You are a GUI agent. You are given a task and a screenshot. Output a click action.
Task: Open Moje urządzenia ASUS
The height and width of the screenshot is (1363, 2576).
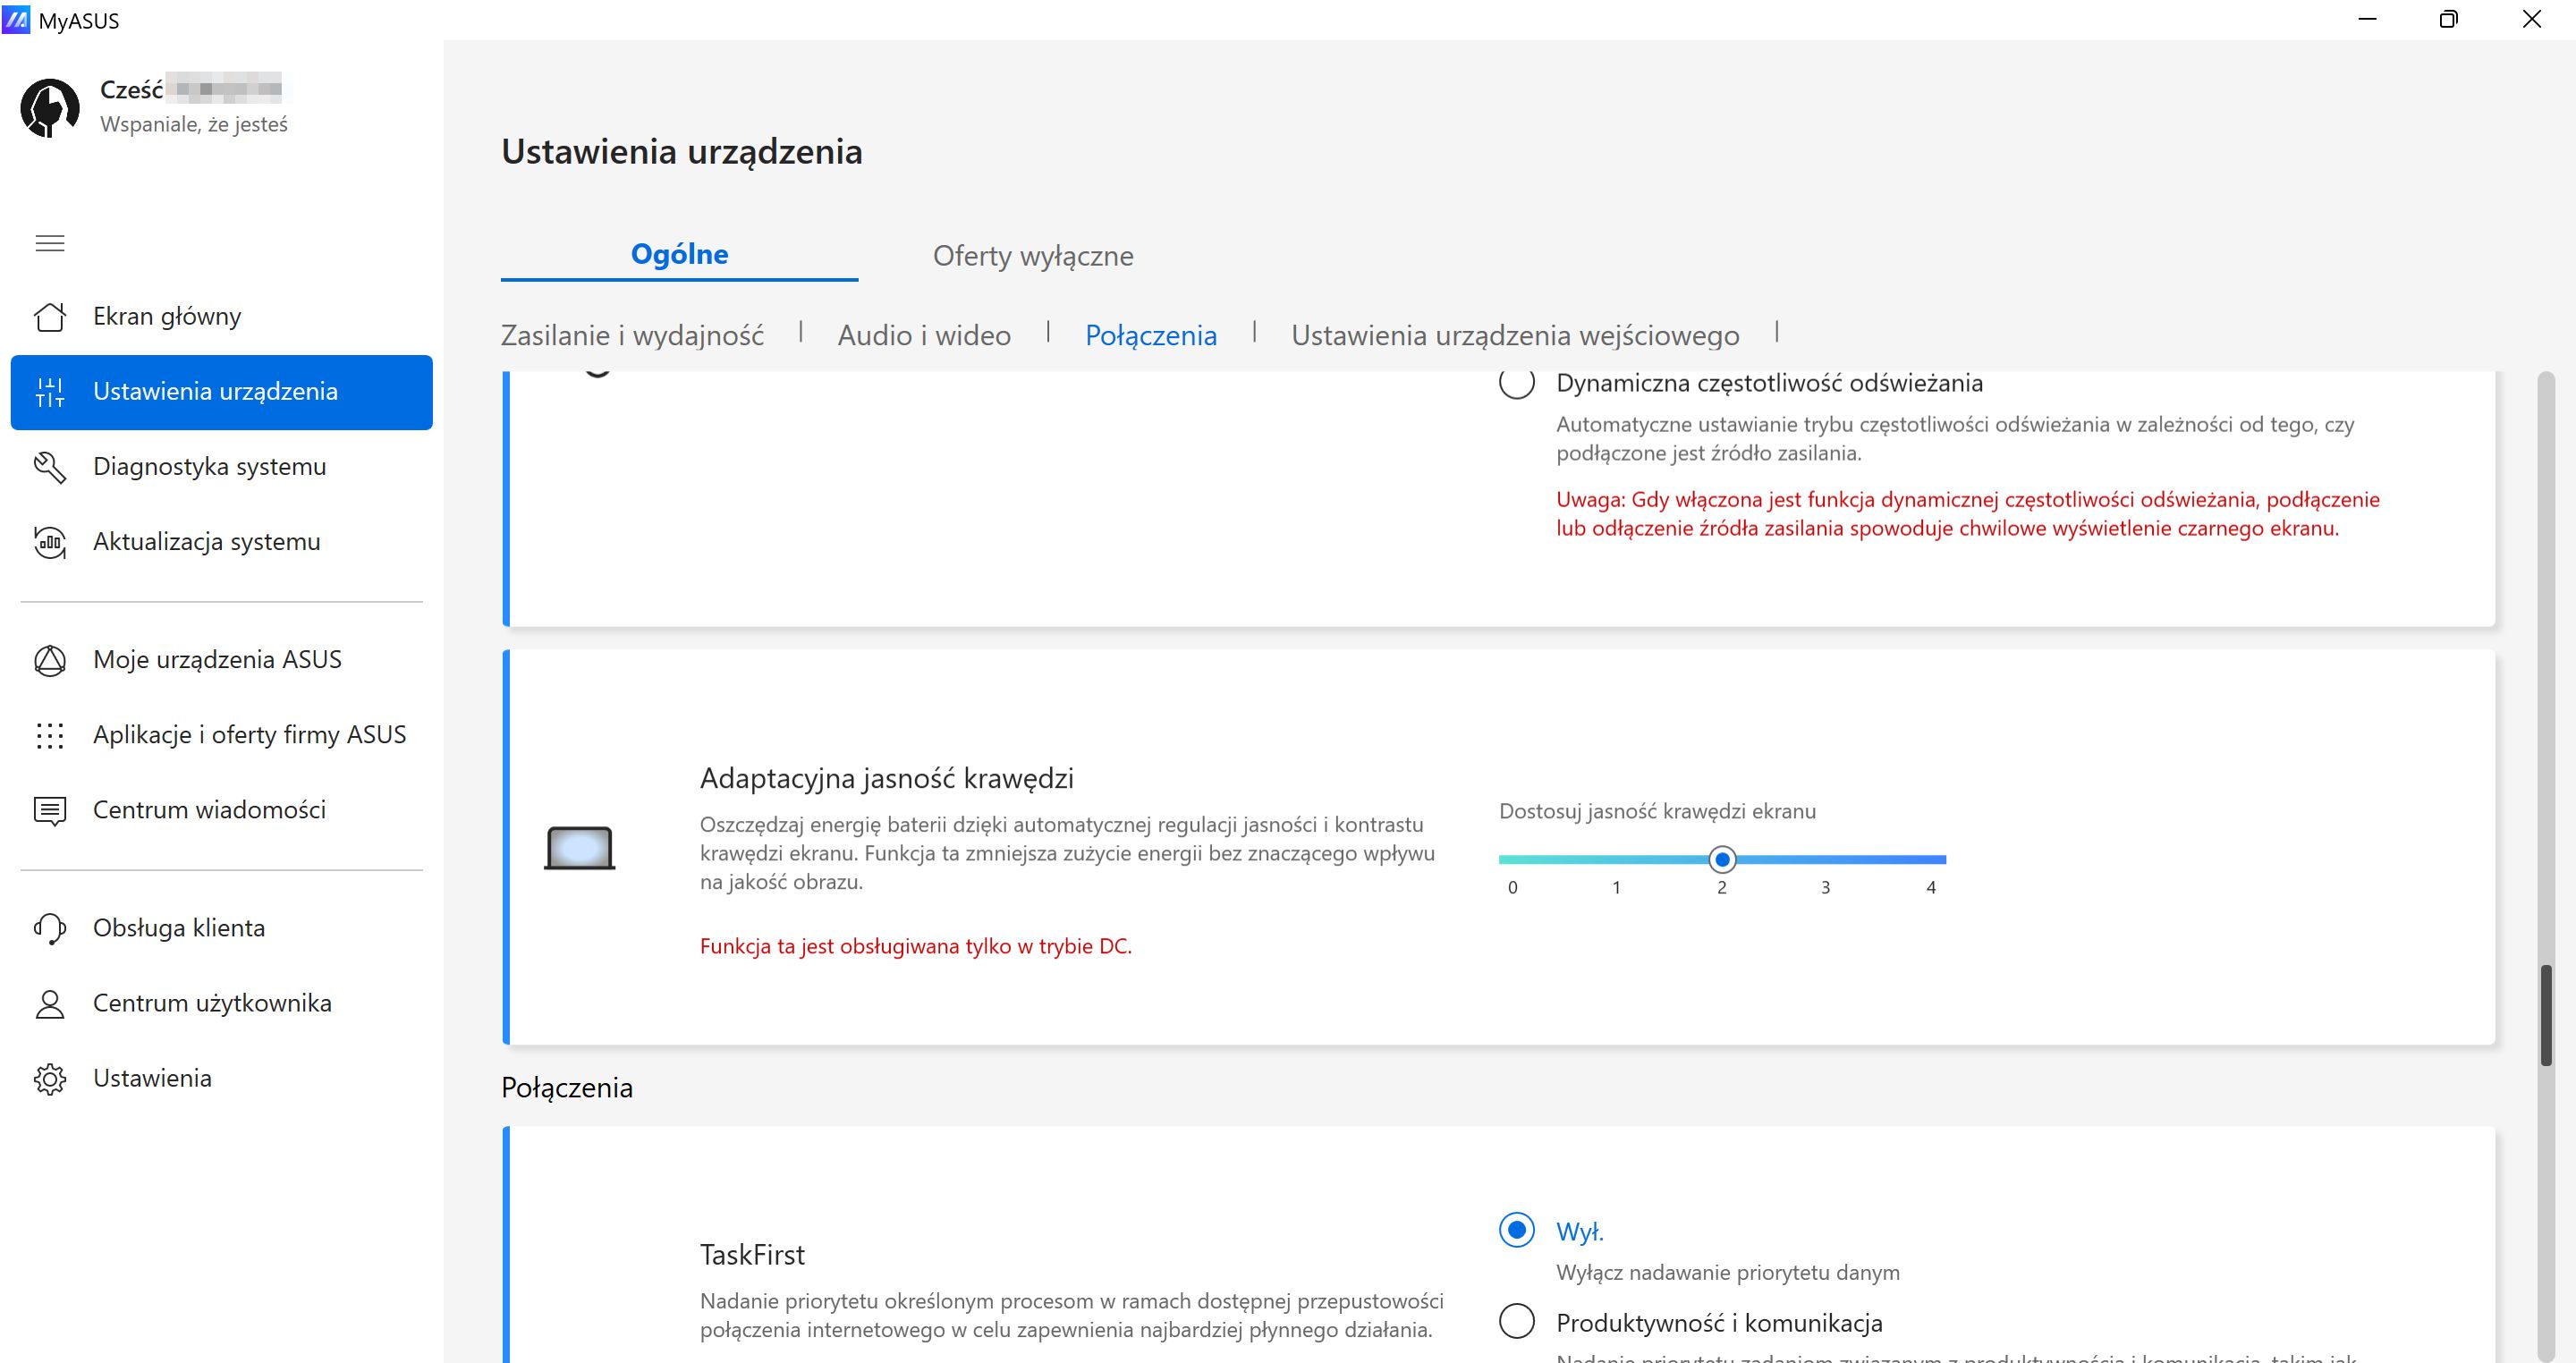(x=222, y=660)
